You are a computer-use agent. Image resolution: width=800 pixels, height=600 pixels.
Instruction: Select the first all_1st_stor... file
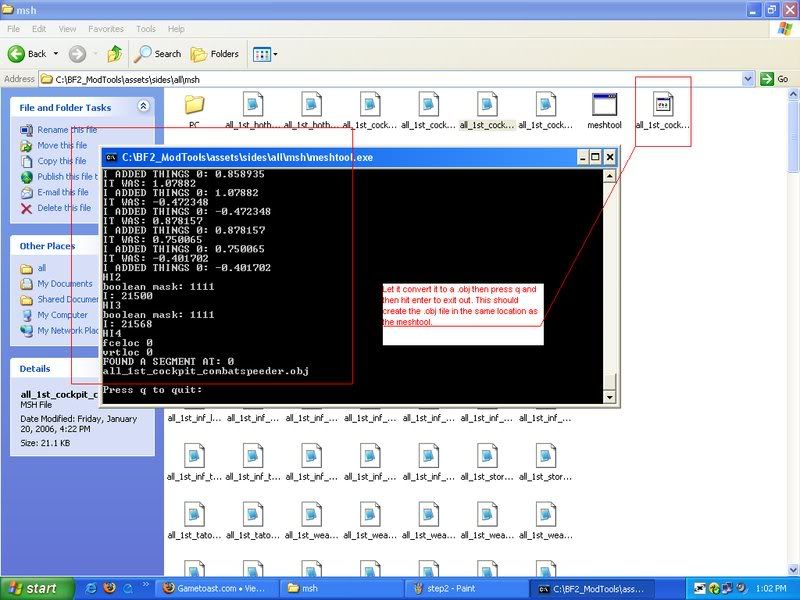[487, 462]
